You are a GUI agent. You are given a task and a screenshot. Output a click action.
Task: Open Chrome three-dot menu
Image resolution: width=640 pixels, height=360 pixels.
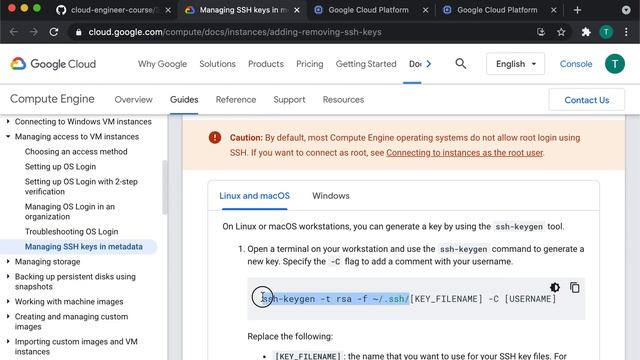click(x=626, y=32)
